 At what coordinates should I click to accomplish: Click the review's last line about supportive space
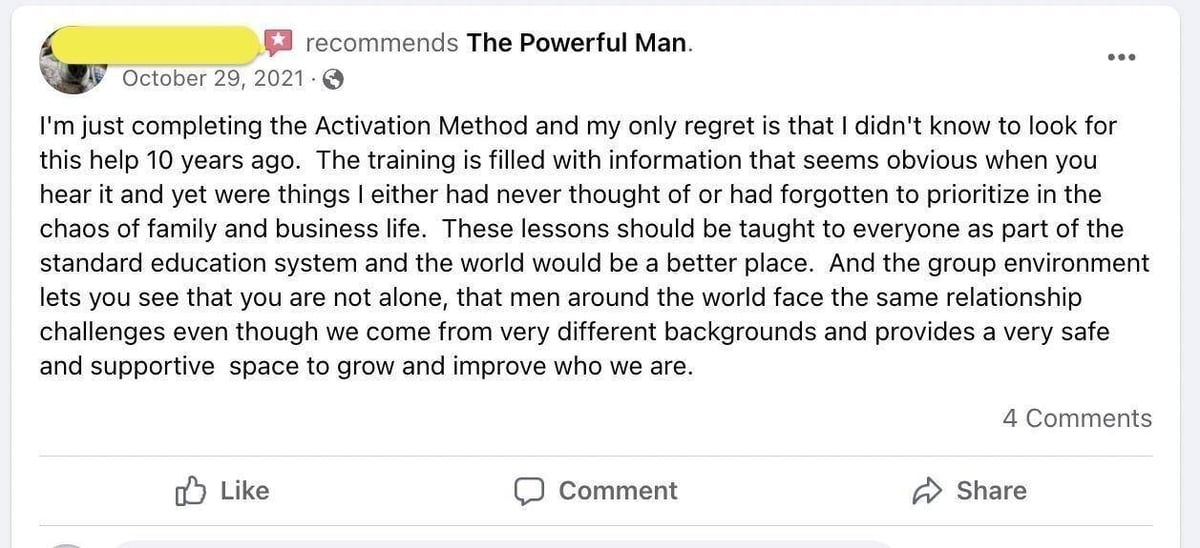(x=365, y=366)
